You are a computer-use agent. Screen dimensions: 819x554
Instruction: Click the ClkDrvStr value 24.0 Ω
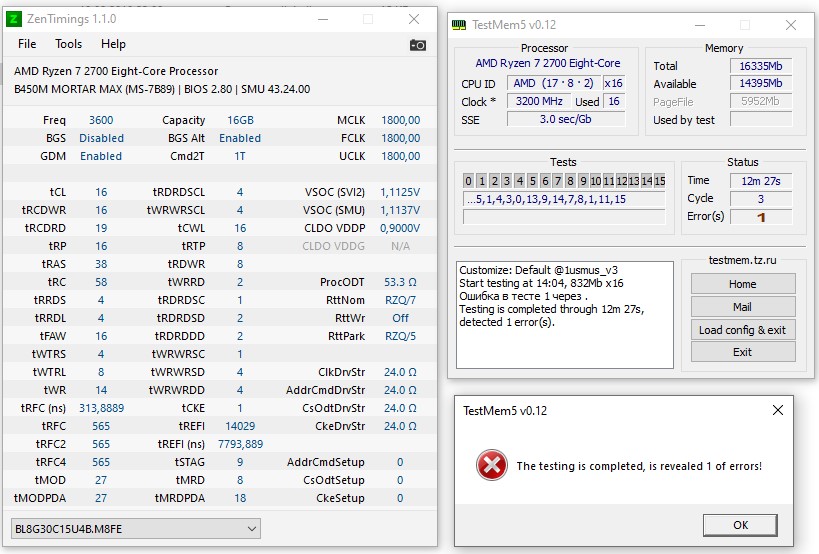tap(400, 372)
